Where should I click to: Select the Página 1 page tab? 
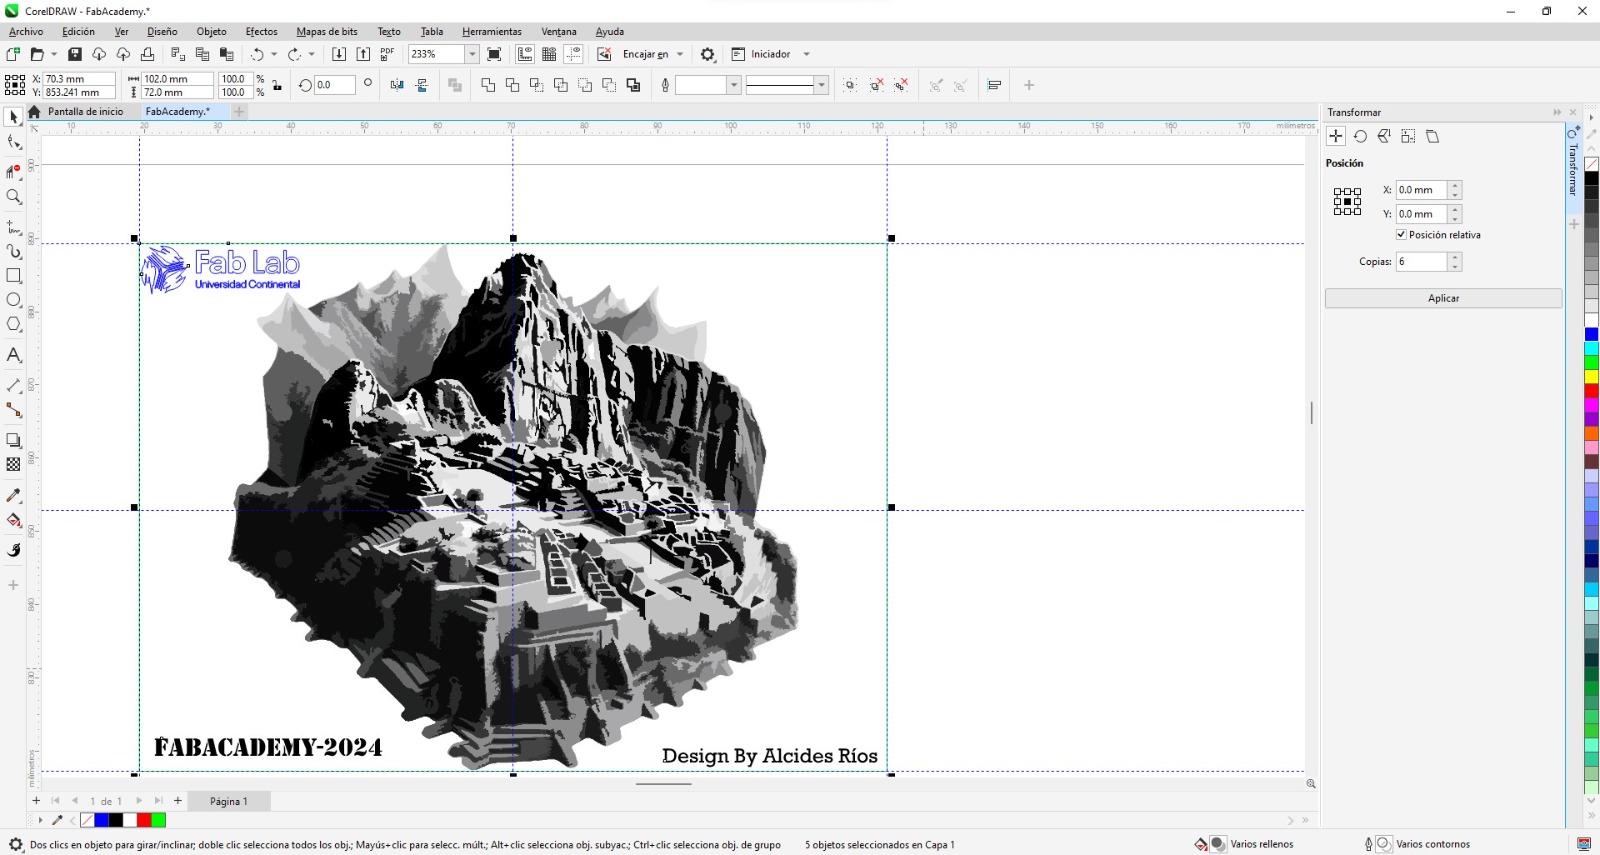pyautogui.click(x=228, y=801)
